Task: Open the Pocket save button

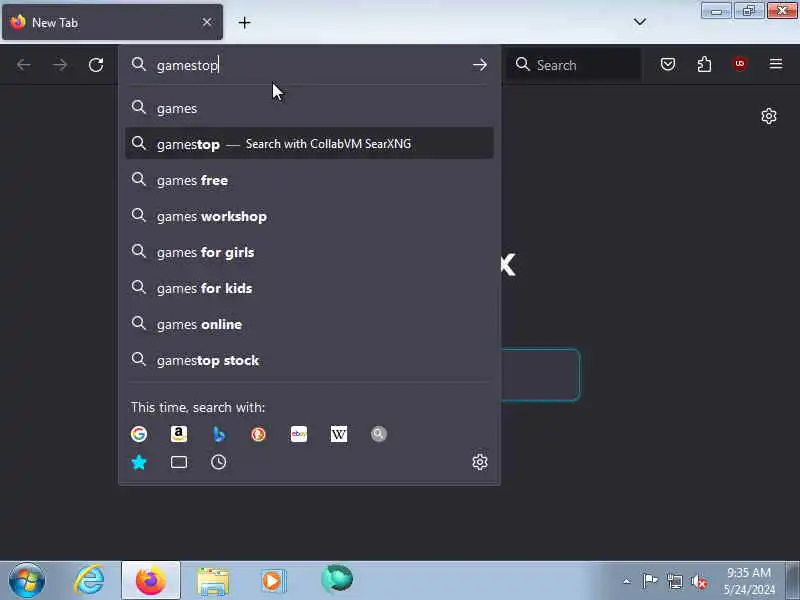Action: pyautogui.click(x=668, y=64)
